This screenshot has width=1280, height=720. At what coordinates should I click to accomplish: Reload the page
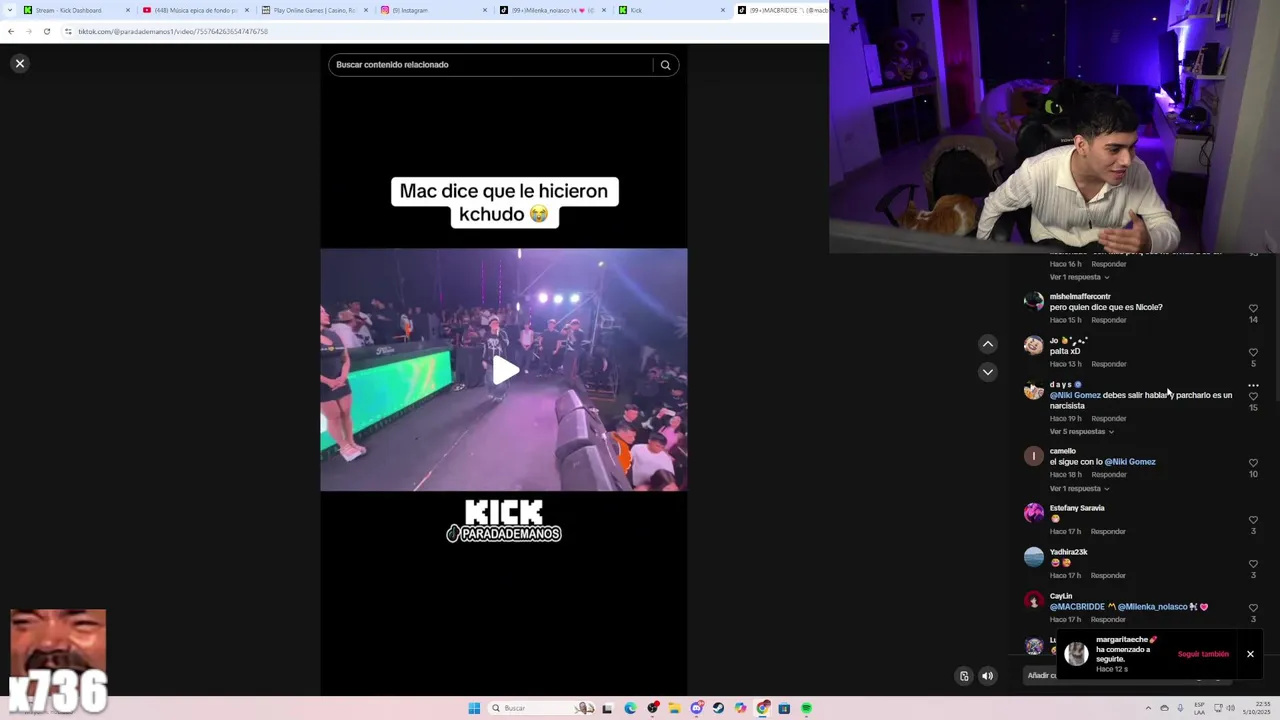pyautogui.click(x=46, y=31)
